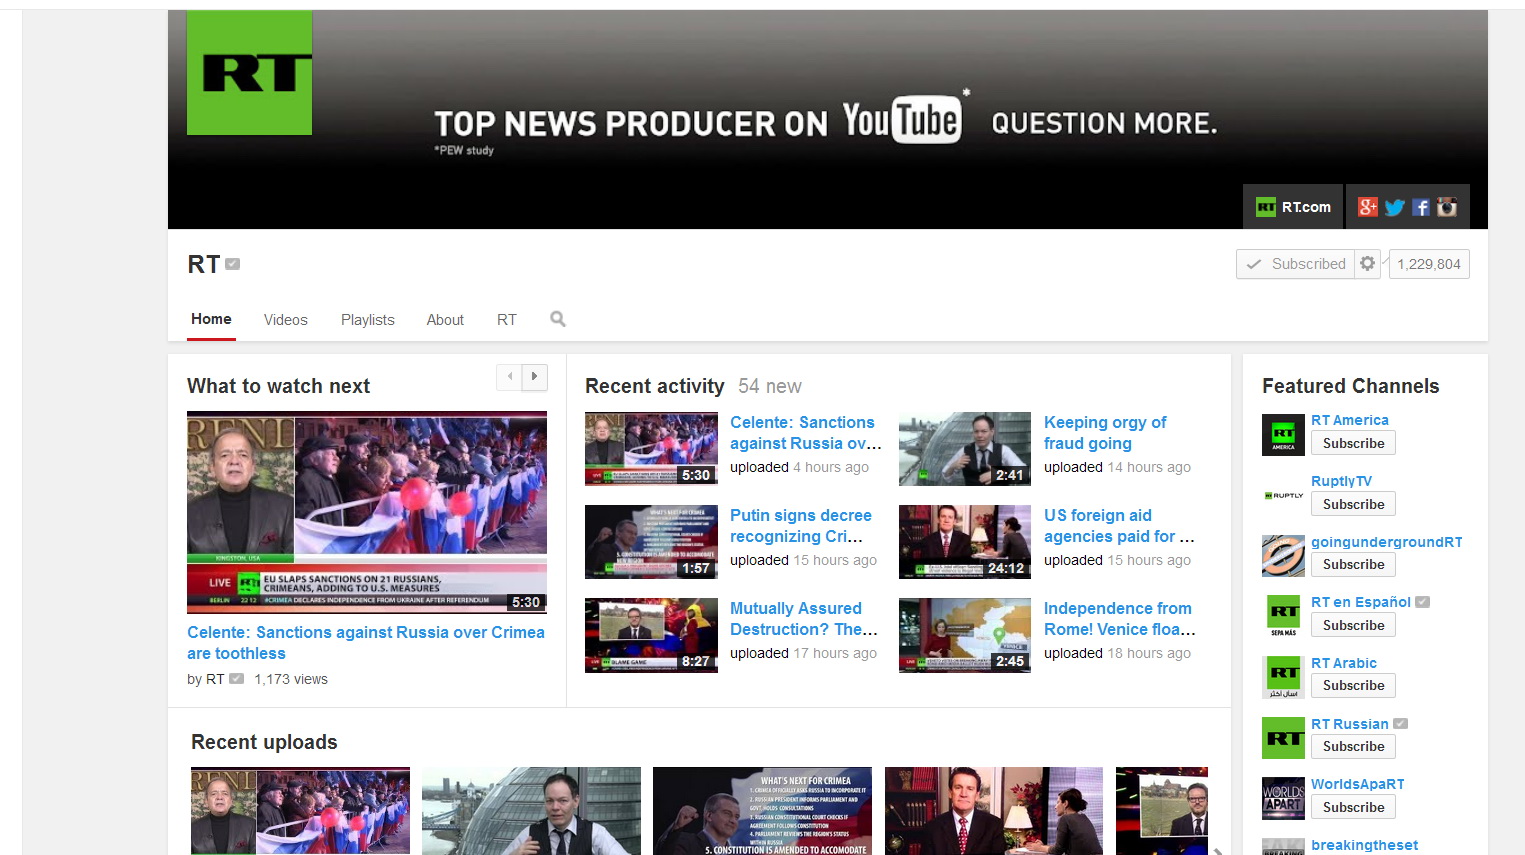Click the verified badge next to RT en Español

pyautogui.click(x=1422, y=602)
